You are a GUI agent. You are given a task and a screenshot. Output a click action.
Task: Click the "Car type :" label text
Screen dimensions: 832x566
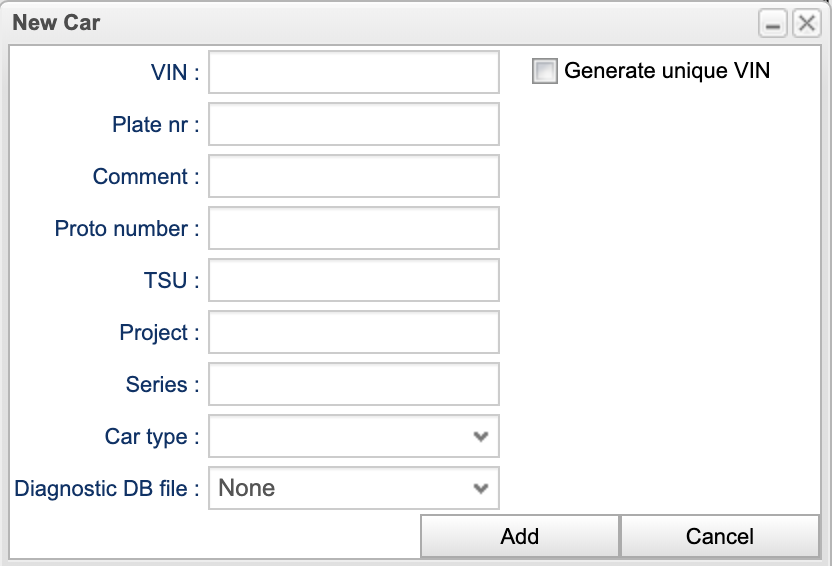tap(152, 436)
